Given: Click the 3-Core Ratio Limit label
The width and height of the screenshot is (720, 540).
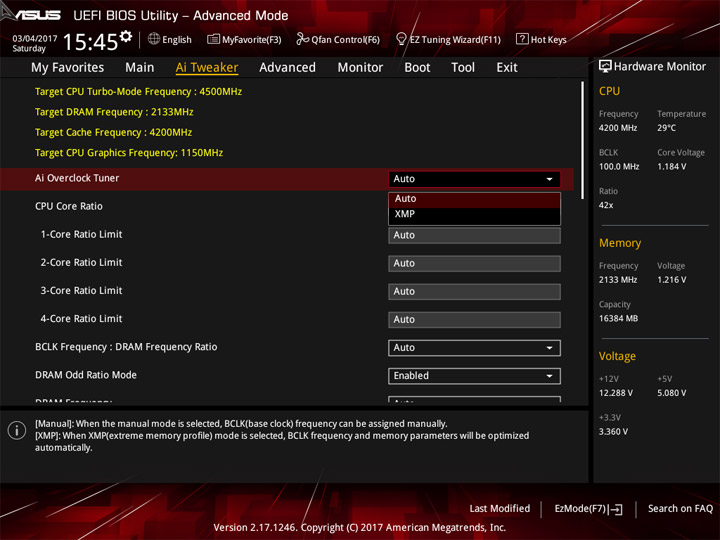Looking at the screenshot, I should click(81, 290).
